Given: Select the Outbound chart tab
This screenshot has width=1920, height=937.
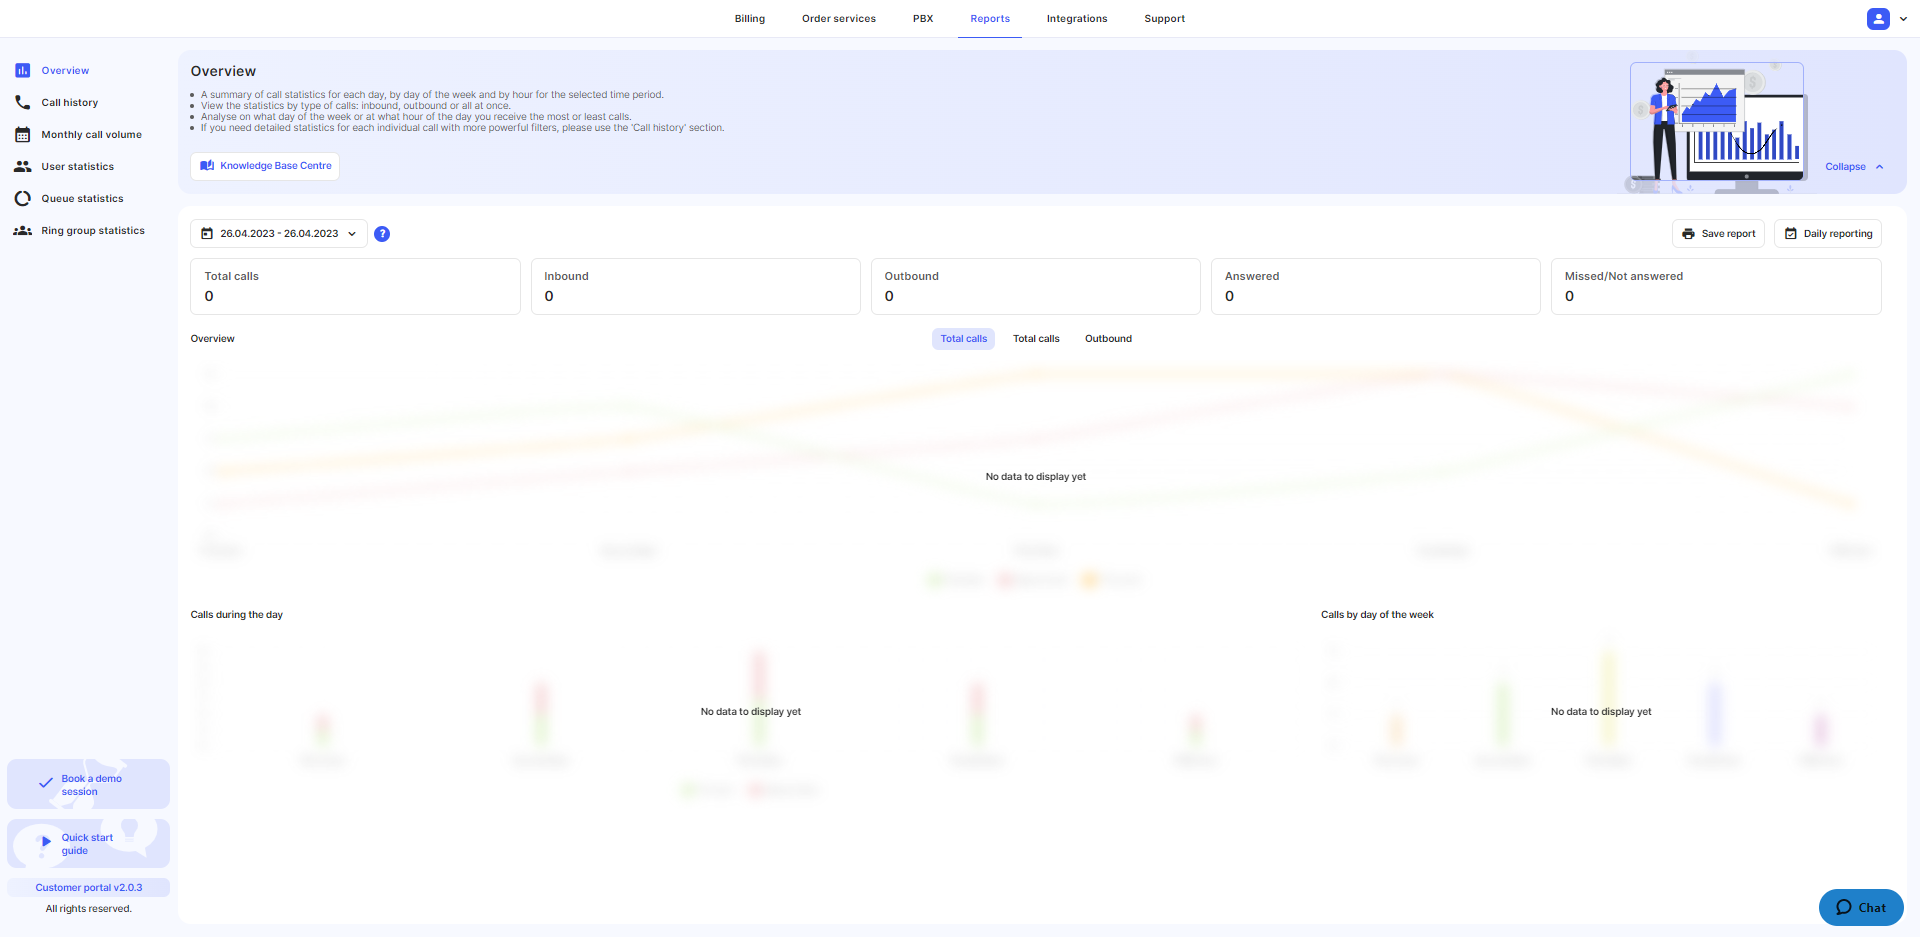Looking at the screenshot, I should pos(1108,339).
